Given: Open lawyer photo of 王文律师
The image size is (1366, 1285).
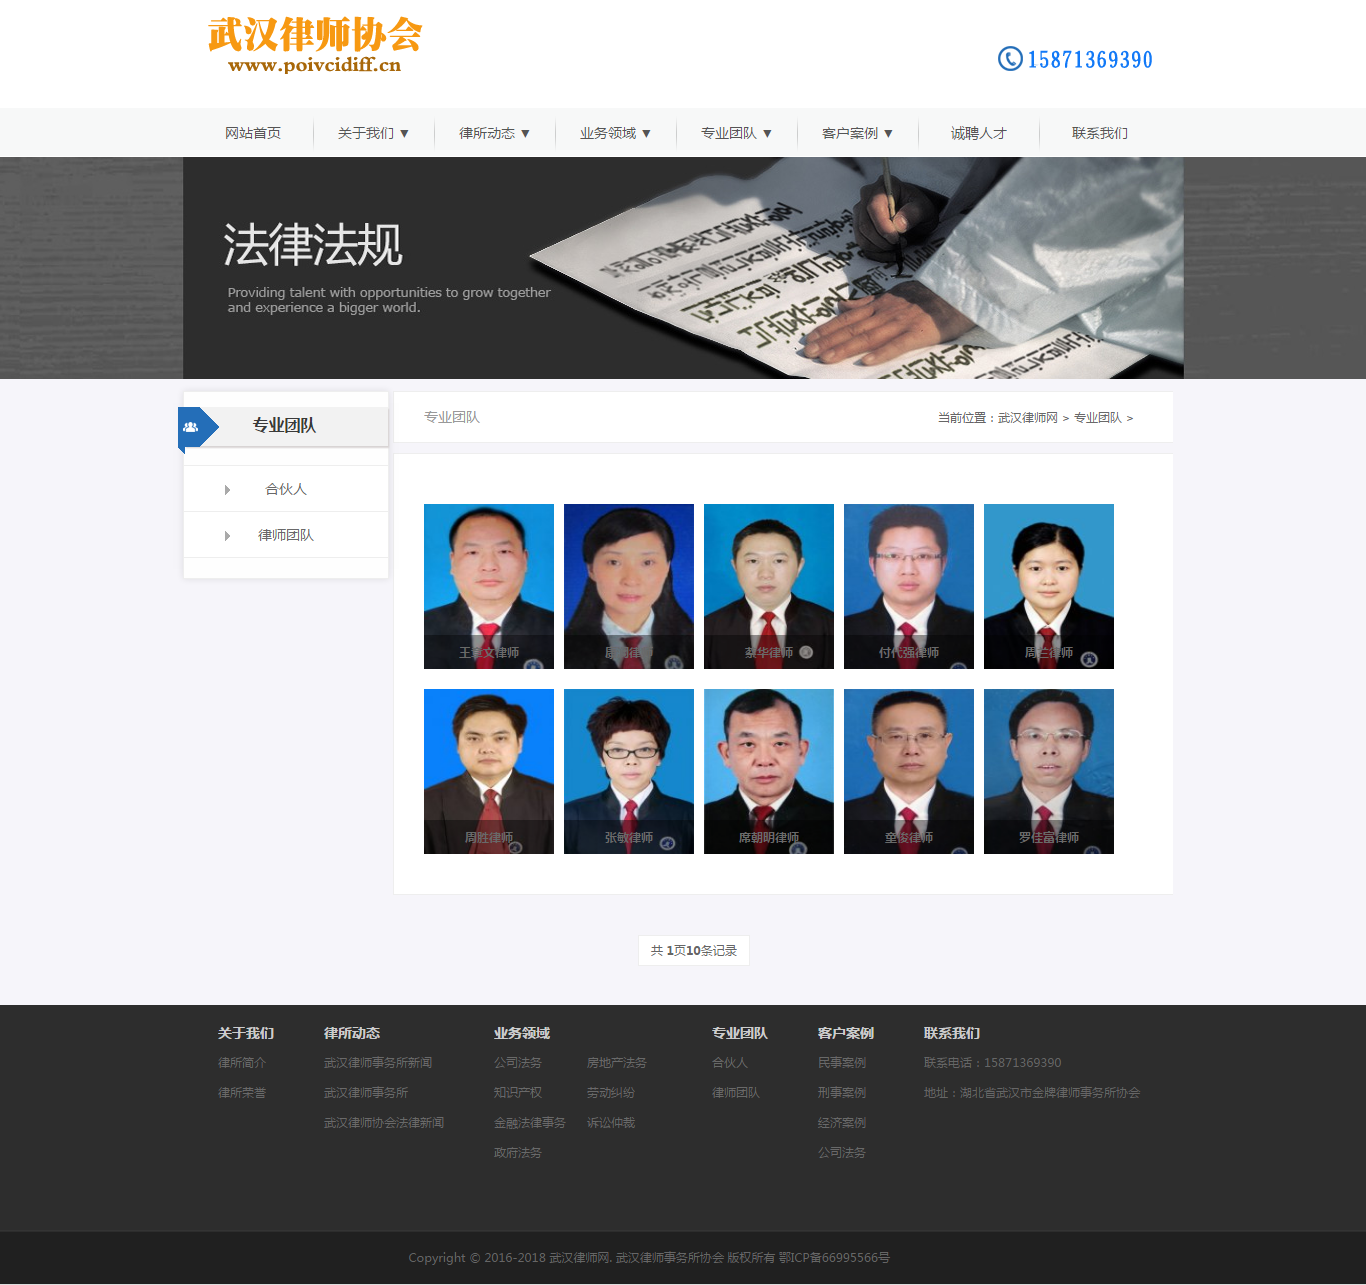Looking at the screenshot, I should 489,586.
